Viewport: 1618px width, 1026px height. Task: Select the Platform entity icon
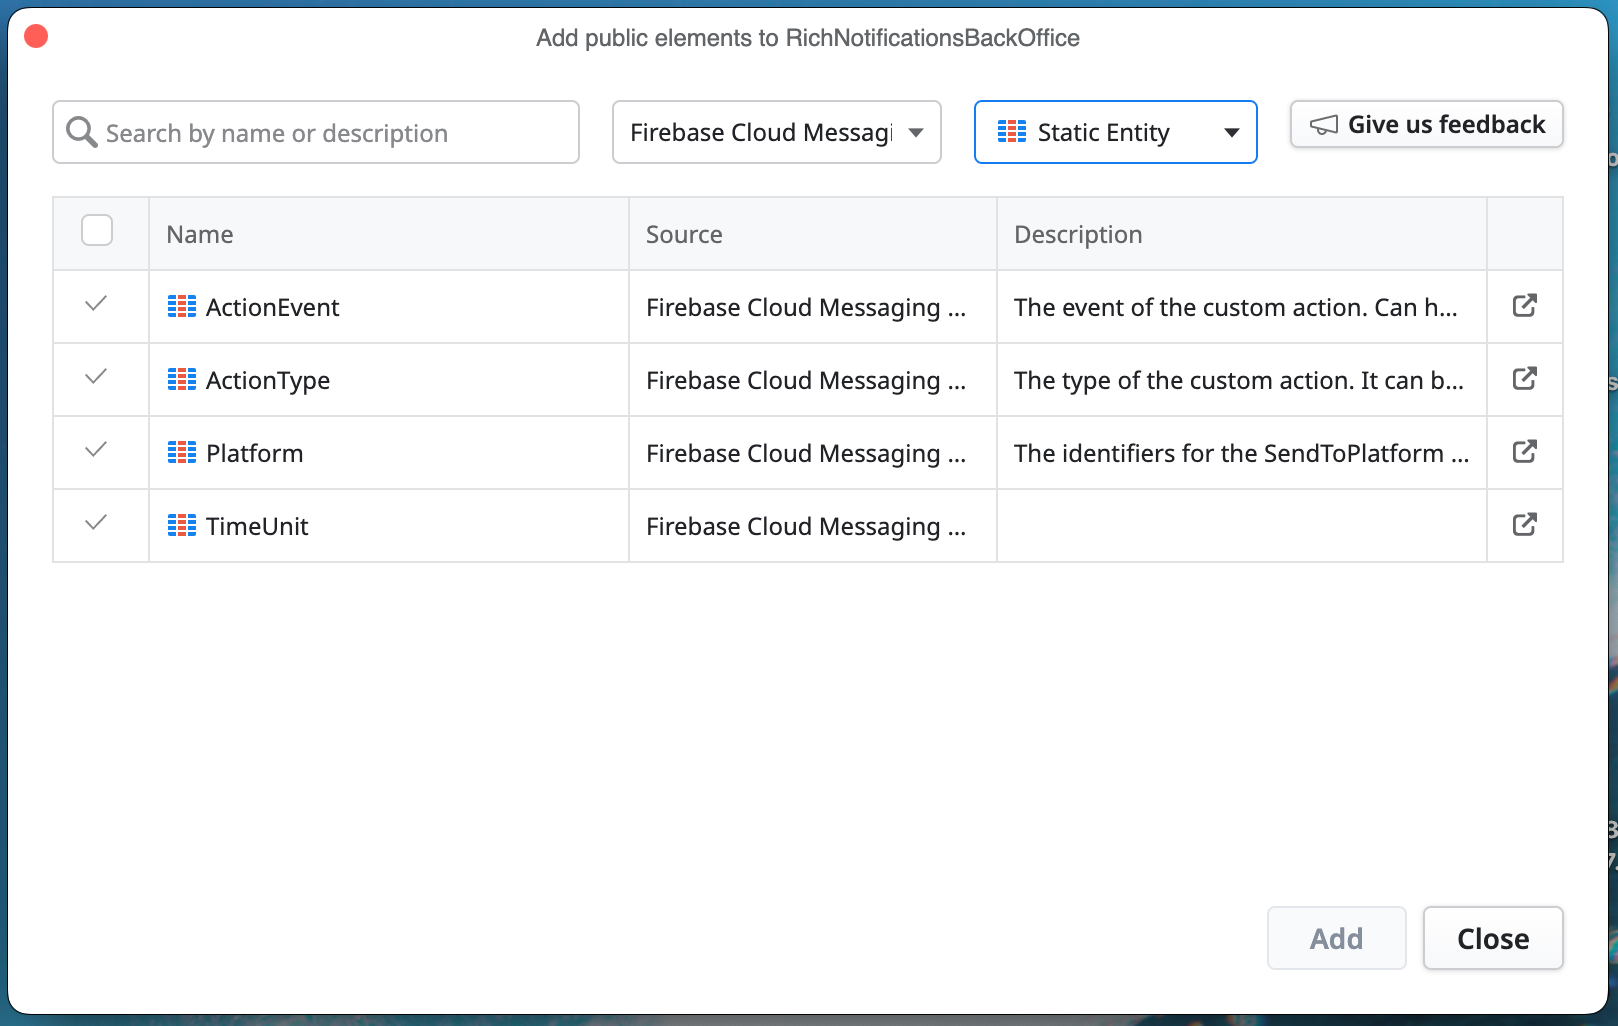tap(181, 452)
